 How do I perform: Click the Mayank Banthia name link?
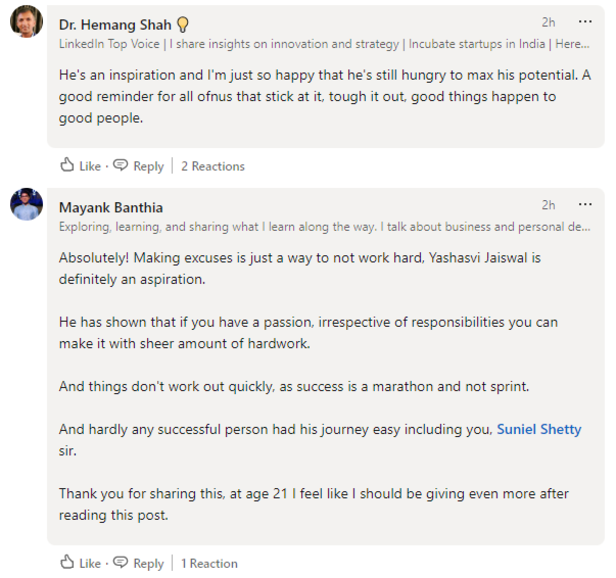point(110,207)
